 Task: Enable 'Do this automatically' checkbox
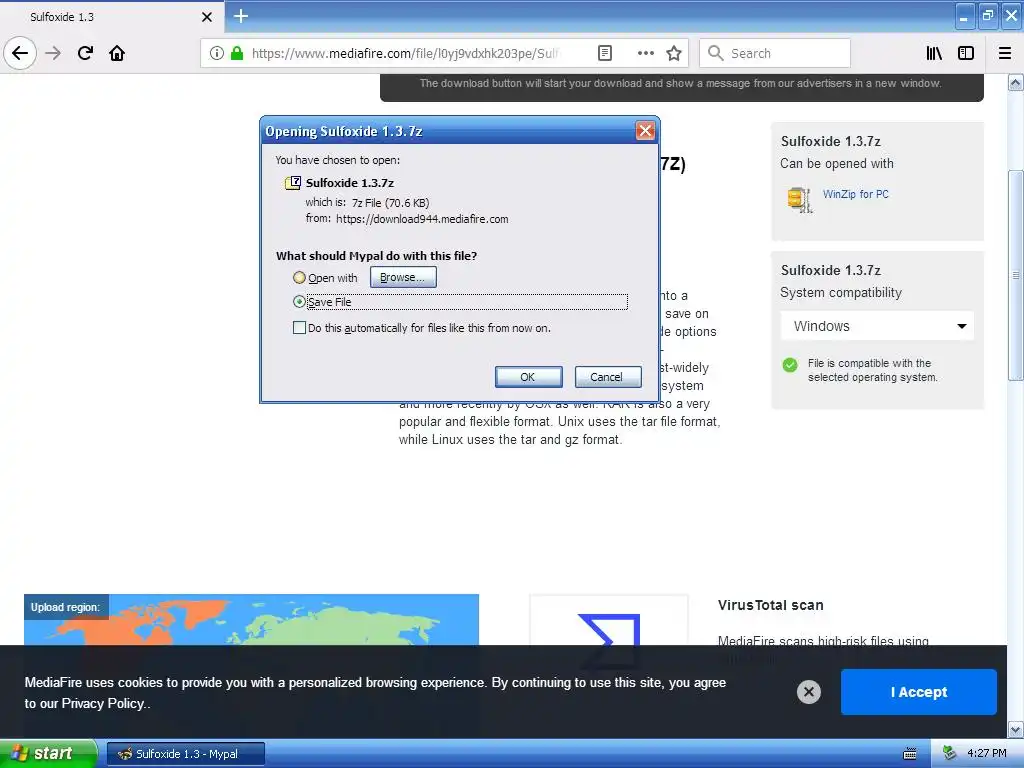point(299,328)
